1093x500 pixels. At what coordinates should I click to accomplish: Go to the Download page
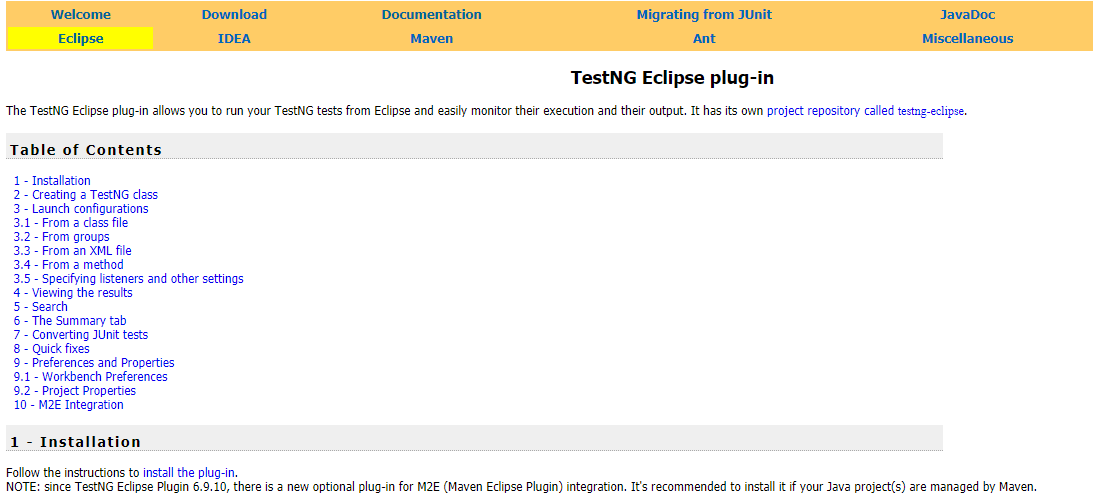(x=234, y=15)
